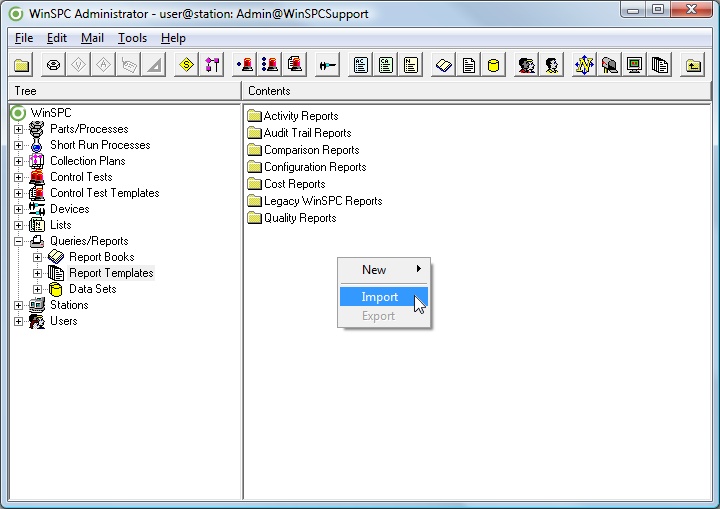The image size is (720, 509).
Task: Click the grayed-out V diamond toolbar icon
Action: coord(78,65)
